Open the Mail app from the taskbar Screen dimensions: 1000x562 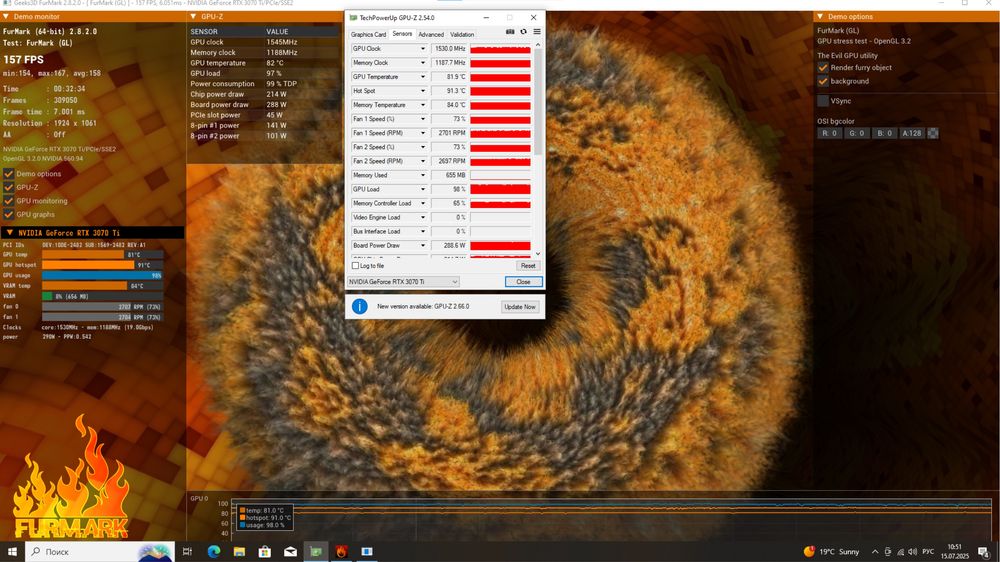pyautogui.click(x=290, y=552)
